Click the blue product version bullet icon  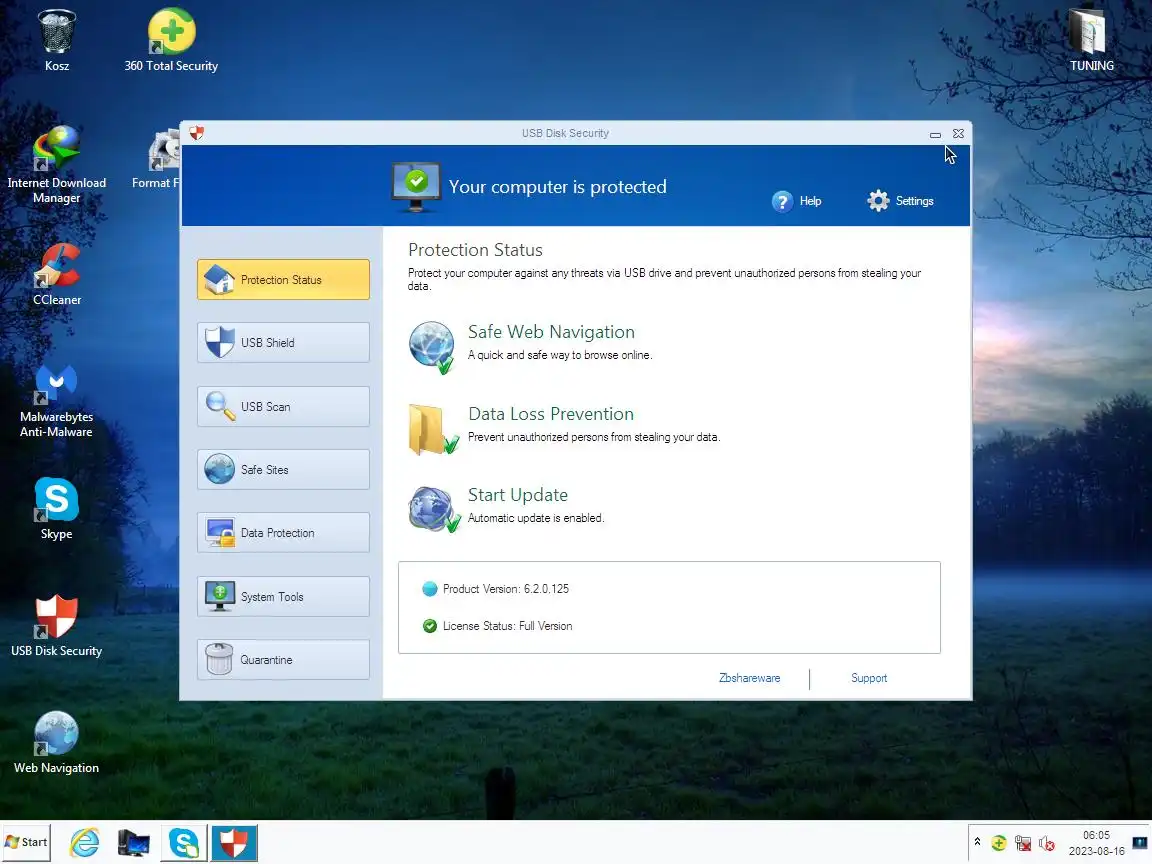(x=430, y=588)
